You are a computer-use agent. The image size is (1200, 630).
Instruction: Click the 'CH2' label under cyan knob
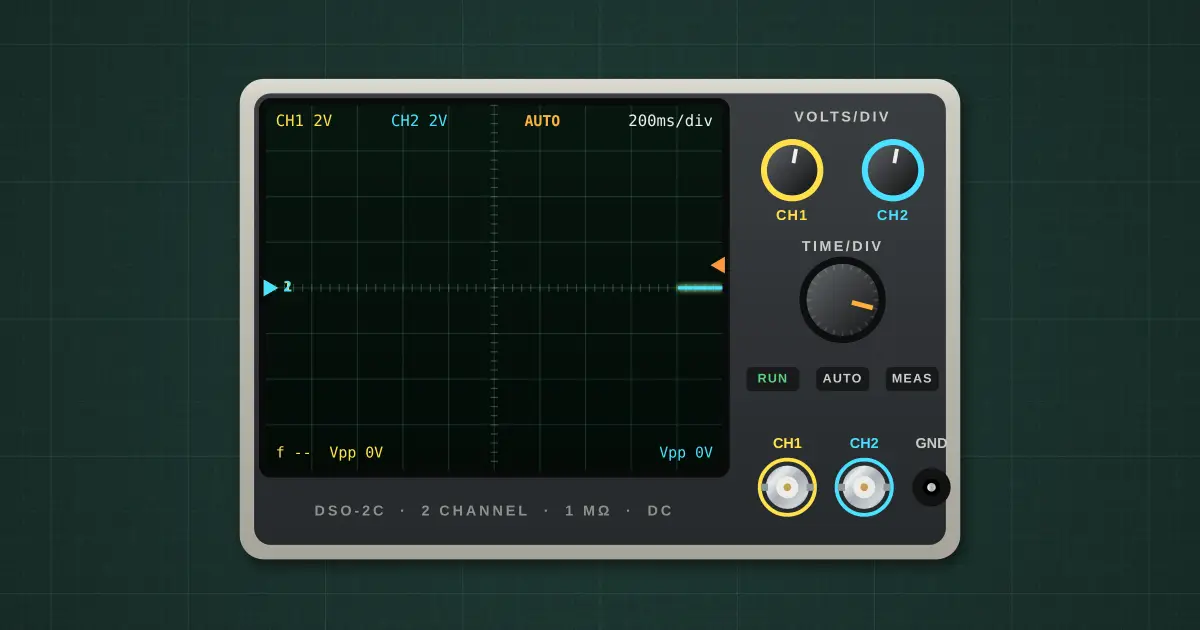pos(893,215)
